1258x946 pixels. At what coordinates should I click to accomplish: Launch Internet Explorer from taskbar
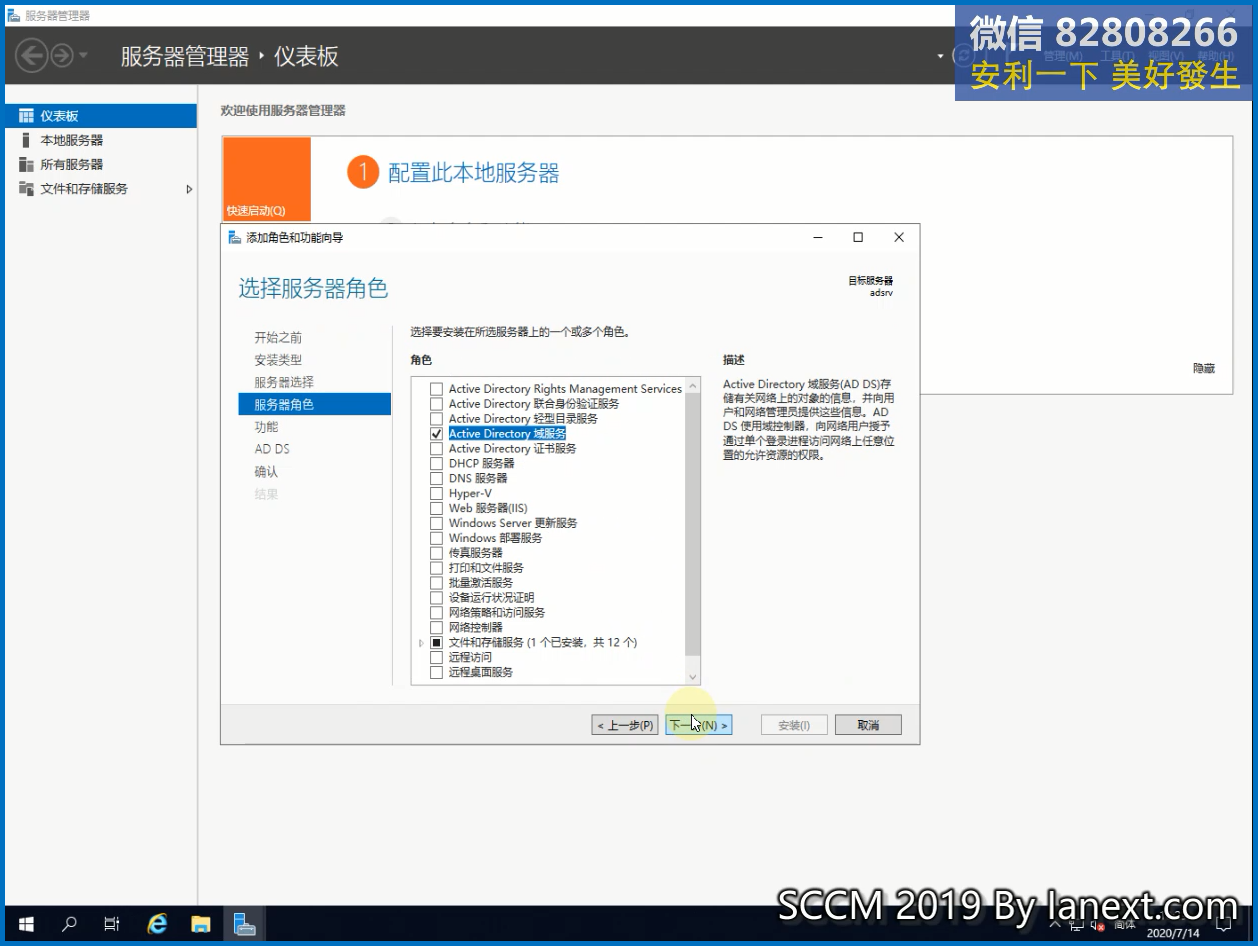pyautogui.click(x=157, y=924)
